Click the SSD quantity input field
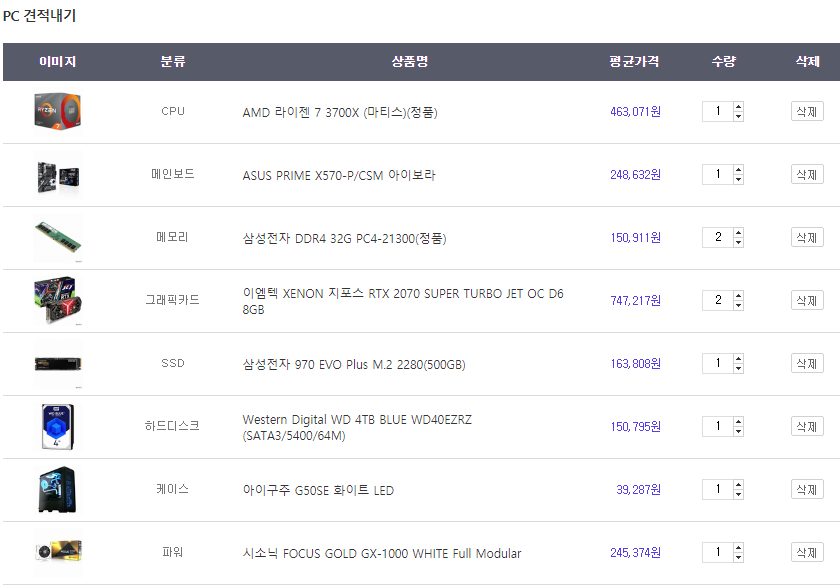 pyautogui.click(x=718, y=363)
